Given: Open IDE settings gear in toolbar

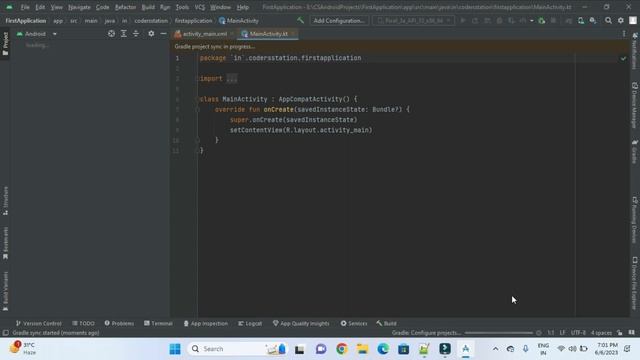Looking at the screenshot, I should [x=620, y=20].
